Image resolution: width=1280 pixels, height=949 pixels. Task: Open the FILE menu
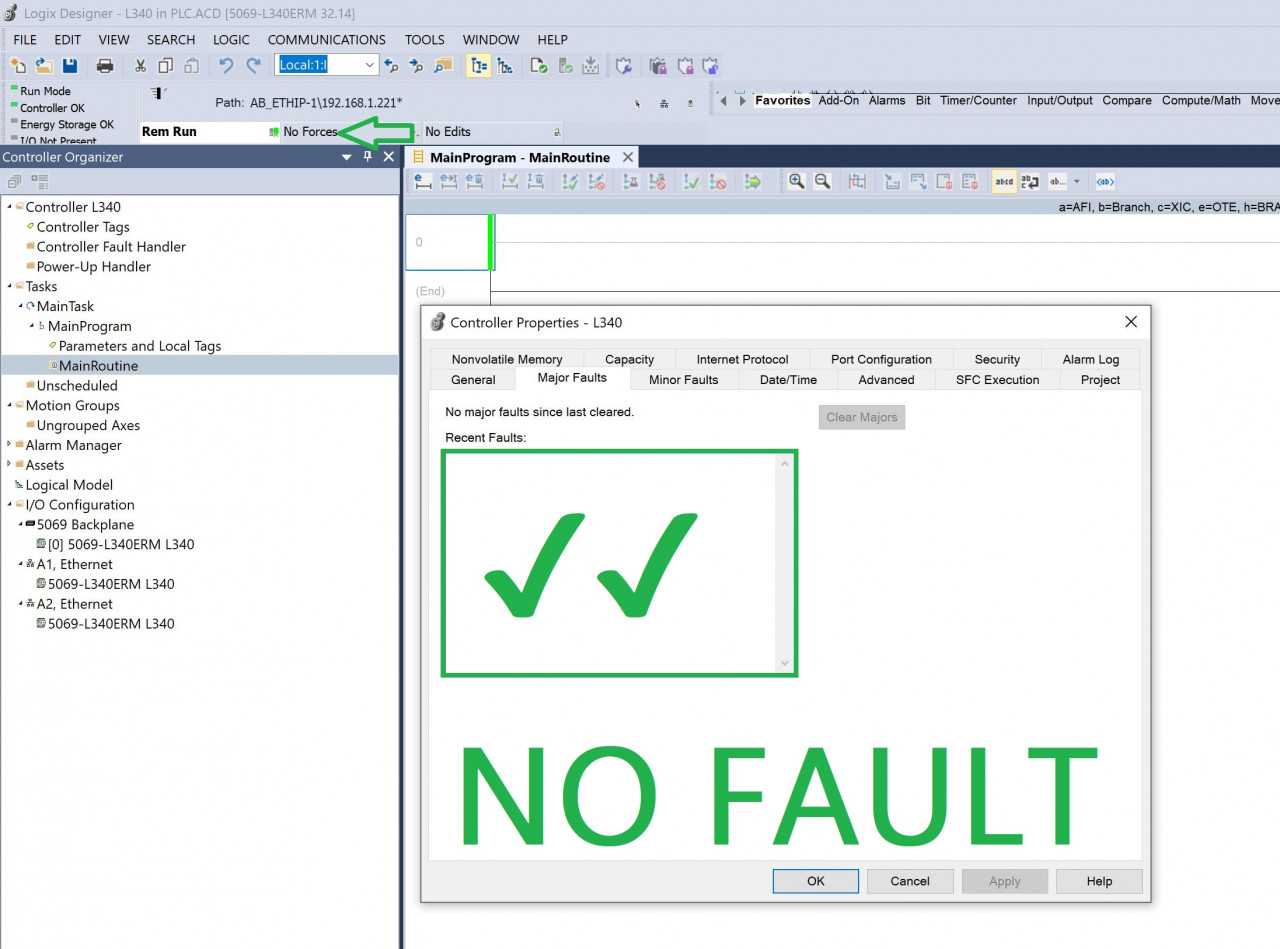click(x=25, y=40)
